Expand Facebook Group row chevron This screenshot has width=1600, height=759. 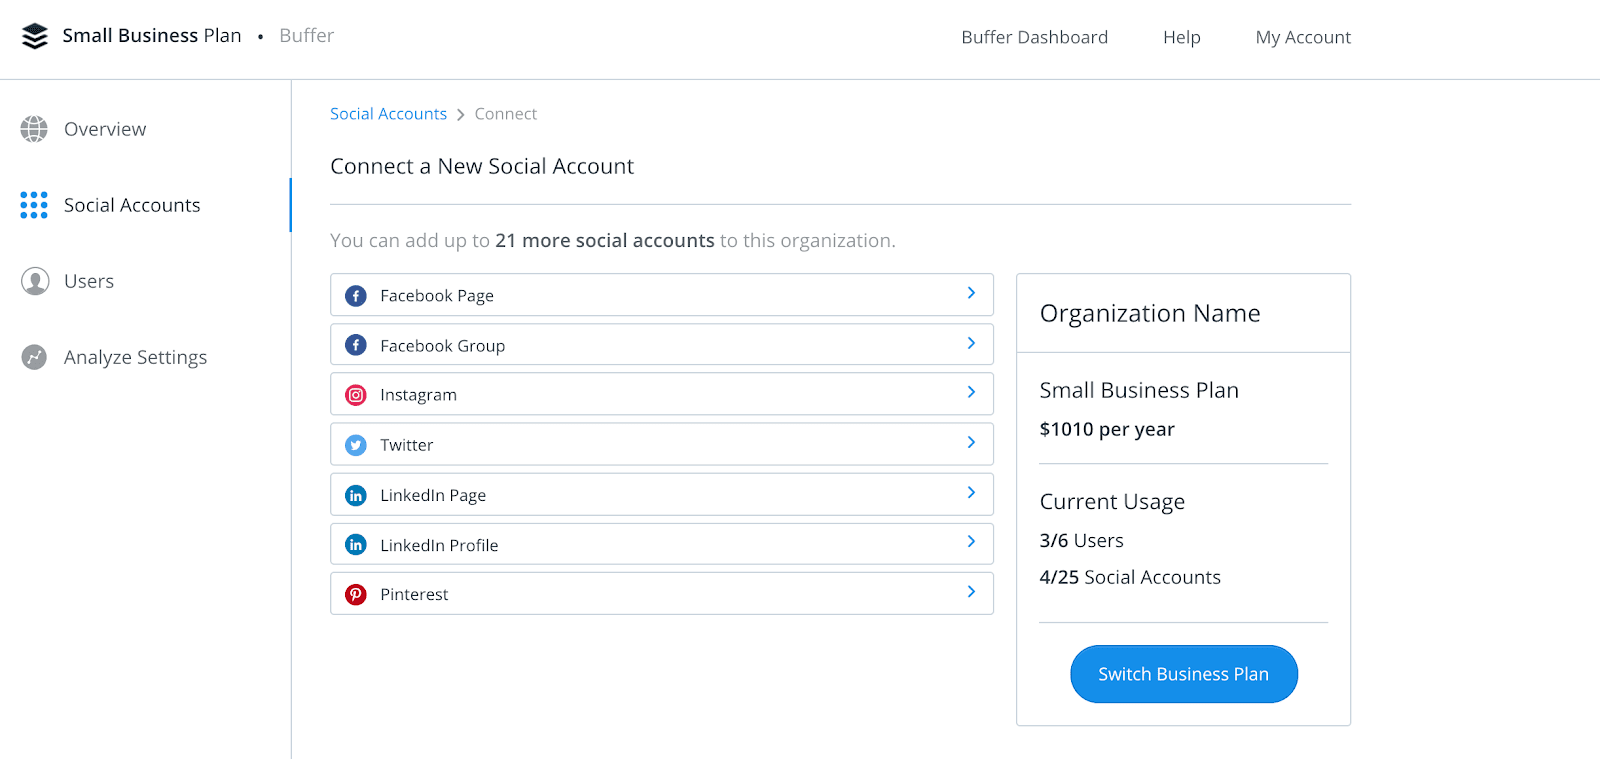(x=971, y=343)
